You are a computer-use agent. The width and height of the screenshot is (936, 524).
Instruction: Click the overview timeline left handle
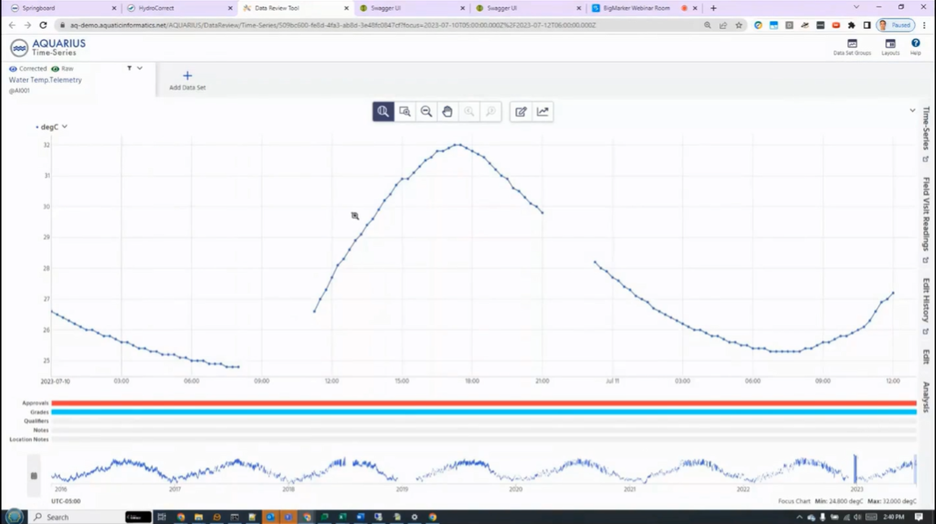(x=34, y=476)
